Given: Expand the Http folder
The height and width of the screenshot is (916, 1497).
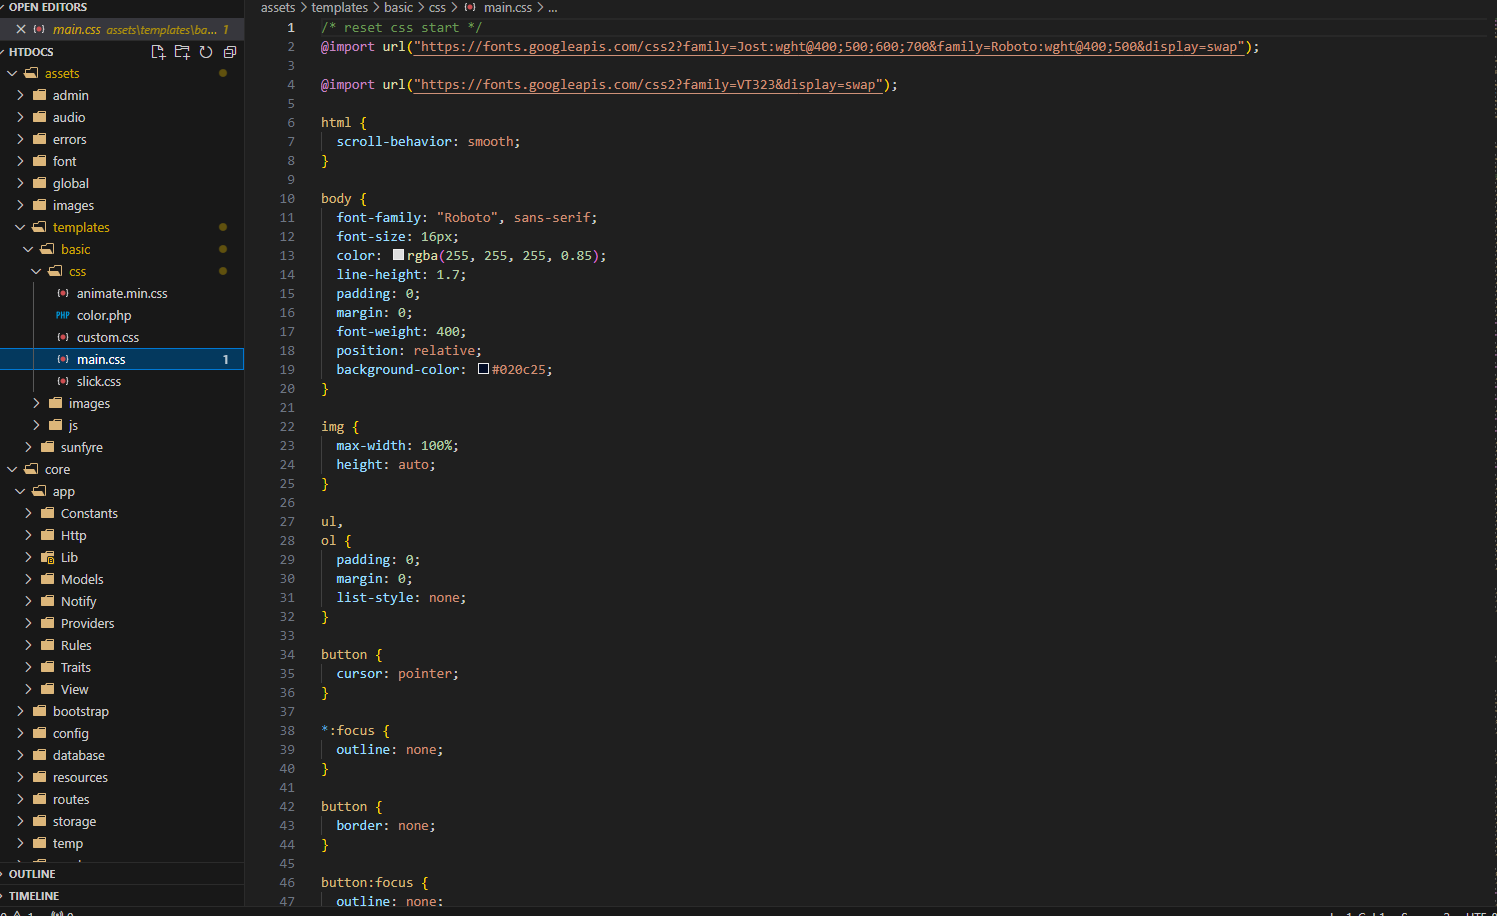Looking at the screenshot, I should (122, 535).
